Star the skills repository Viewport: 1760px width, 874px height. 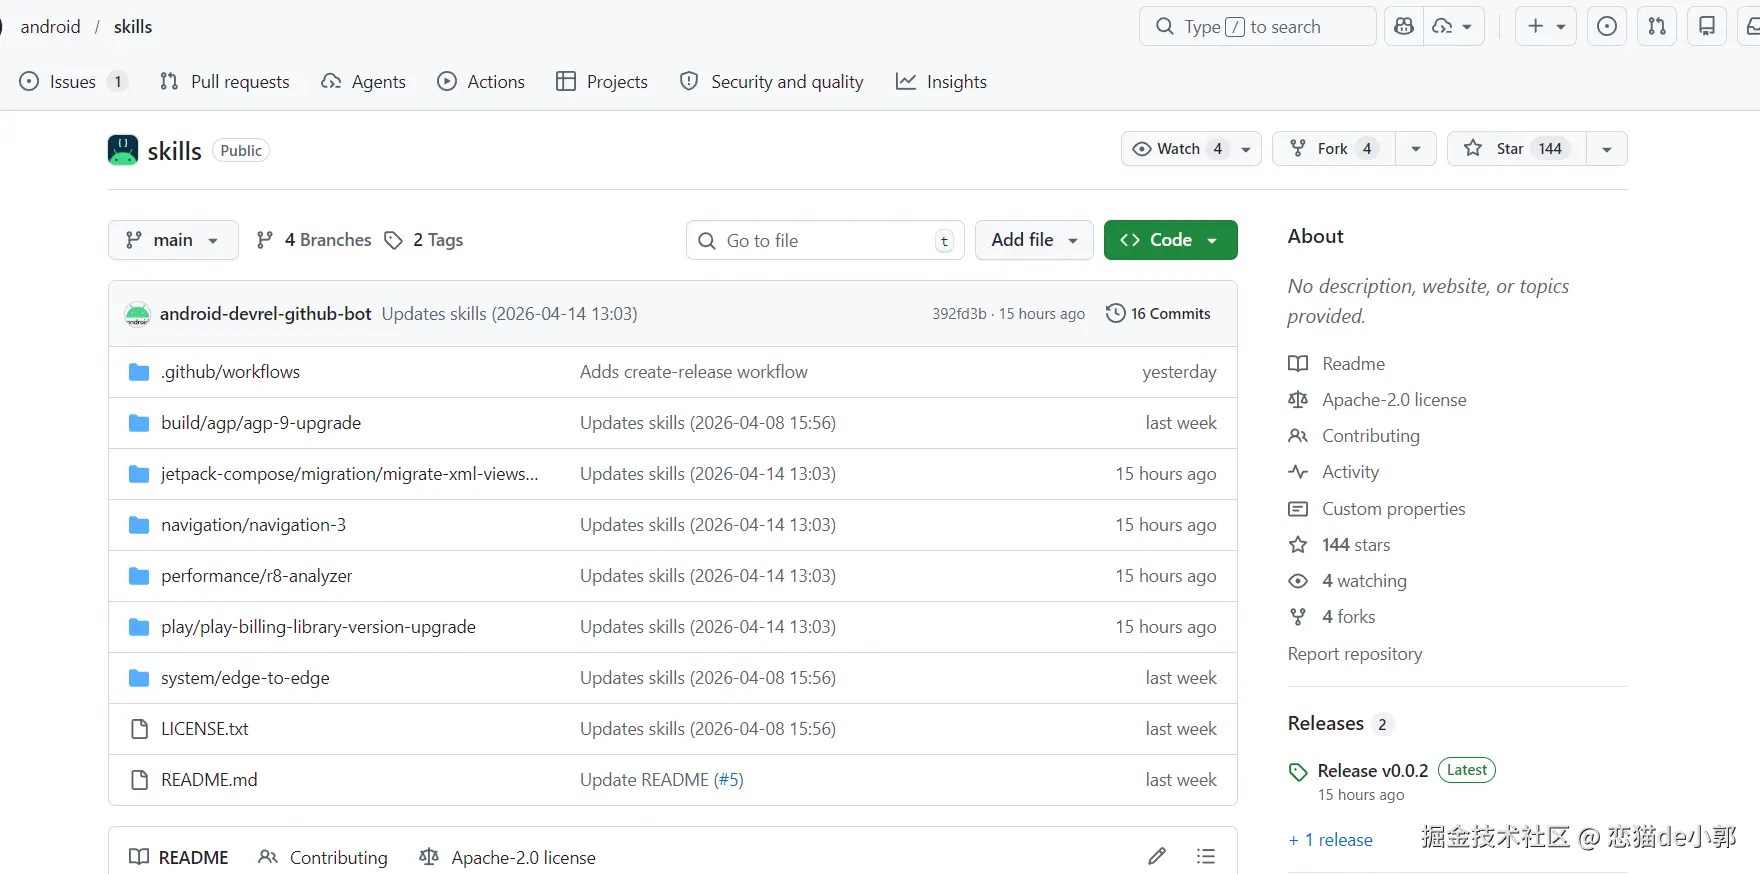(x=1517, y=149)
